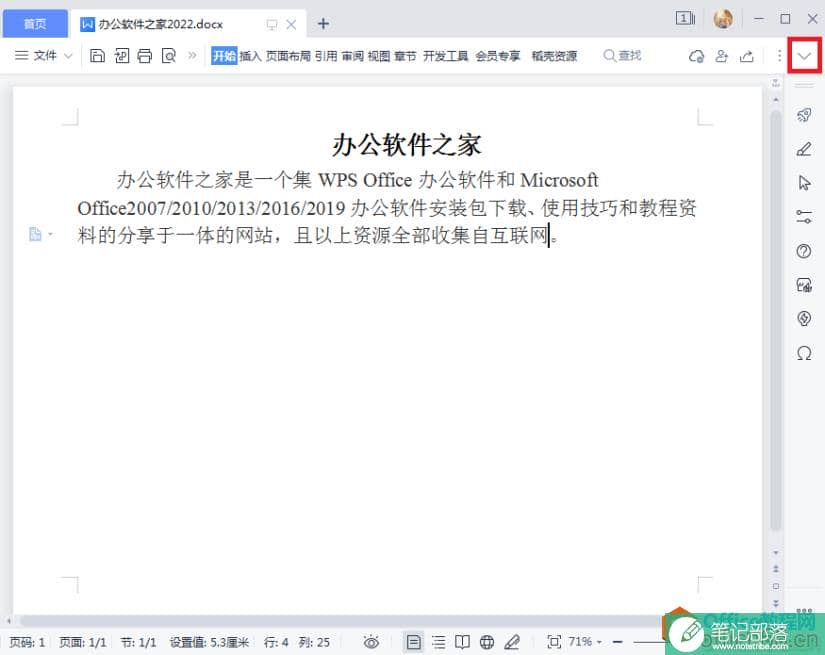Click the cloud sync icon
The width and height of the screenshot is (825, 655).
[697, 56]
